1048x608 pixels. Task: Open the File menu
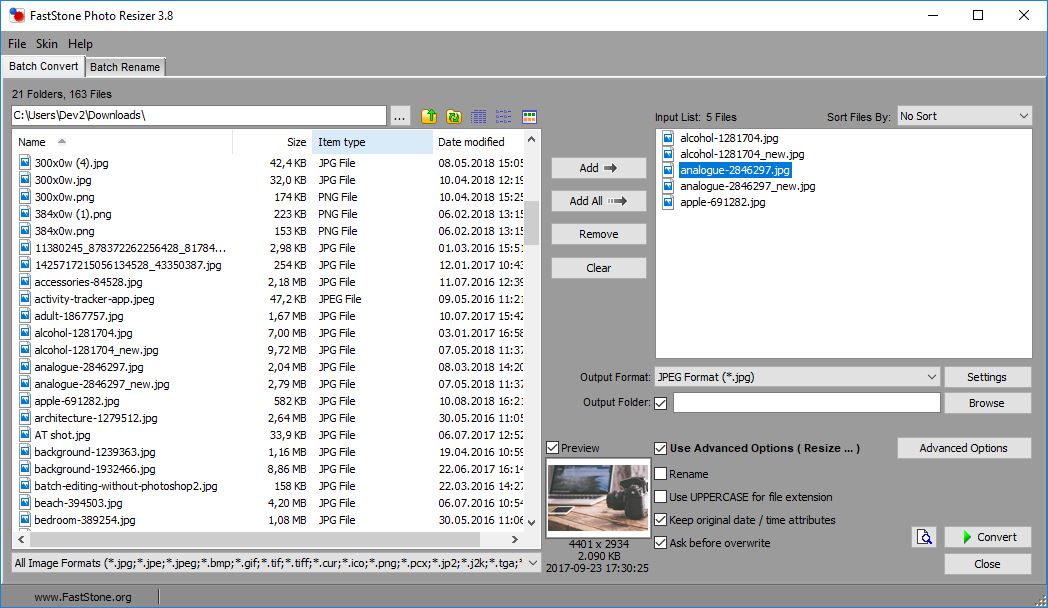tap(17, 43)
